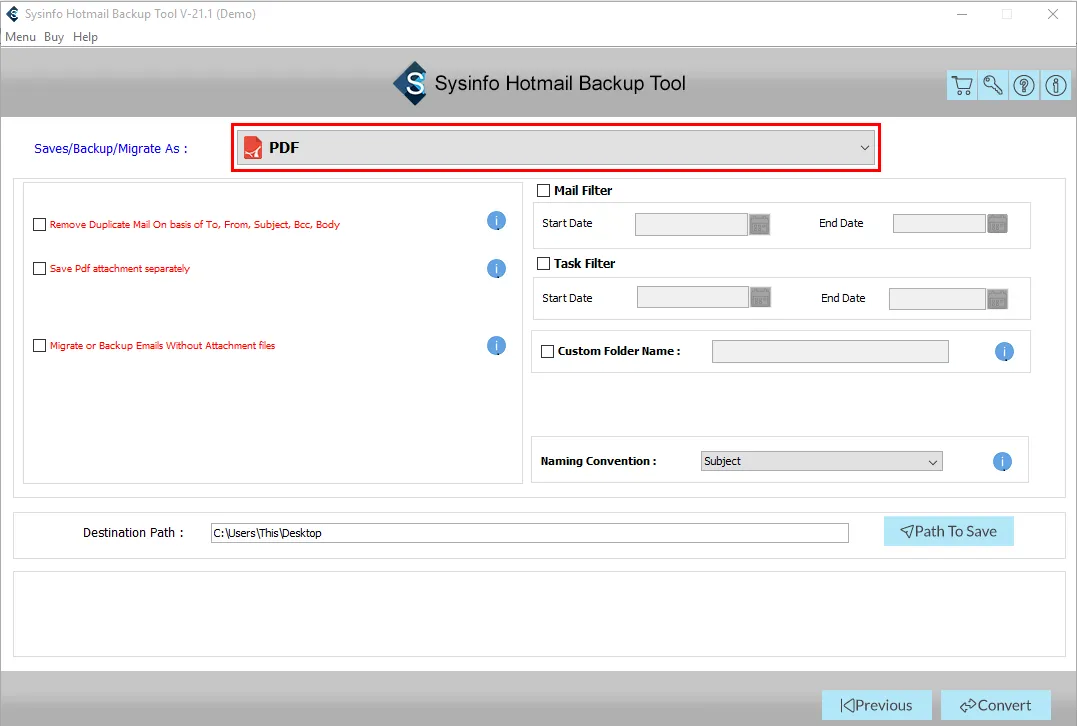Click the Path To Save button

pos(949,531)
